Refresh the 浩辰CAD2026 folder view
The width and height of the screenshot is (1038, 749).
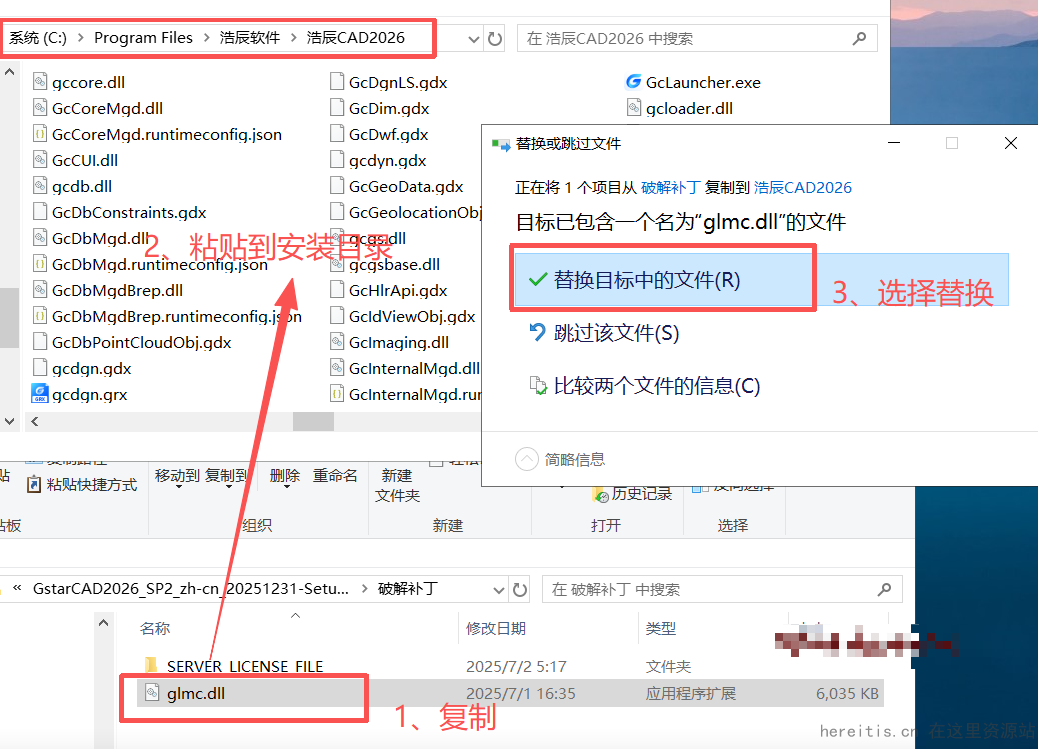[495, 38]
